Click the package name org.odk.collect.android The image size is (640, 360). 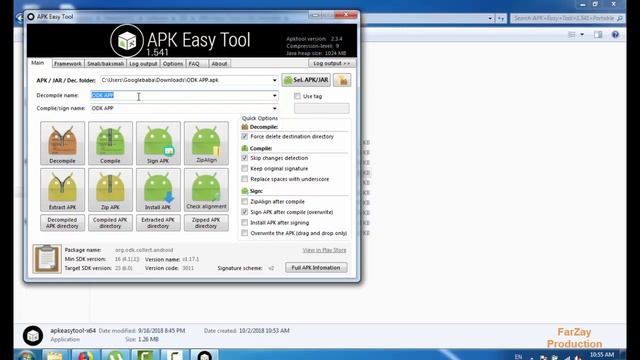(x=144, y=250)
